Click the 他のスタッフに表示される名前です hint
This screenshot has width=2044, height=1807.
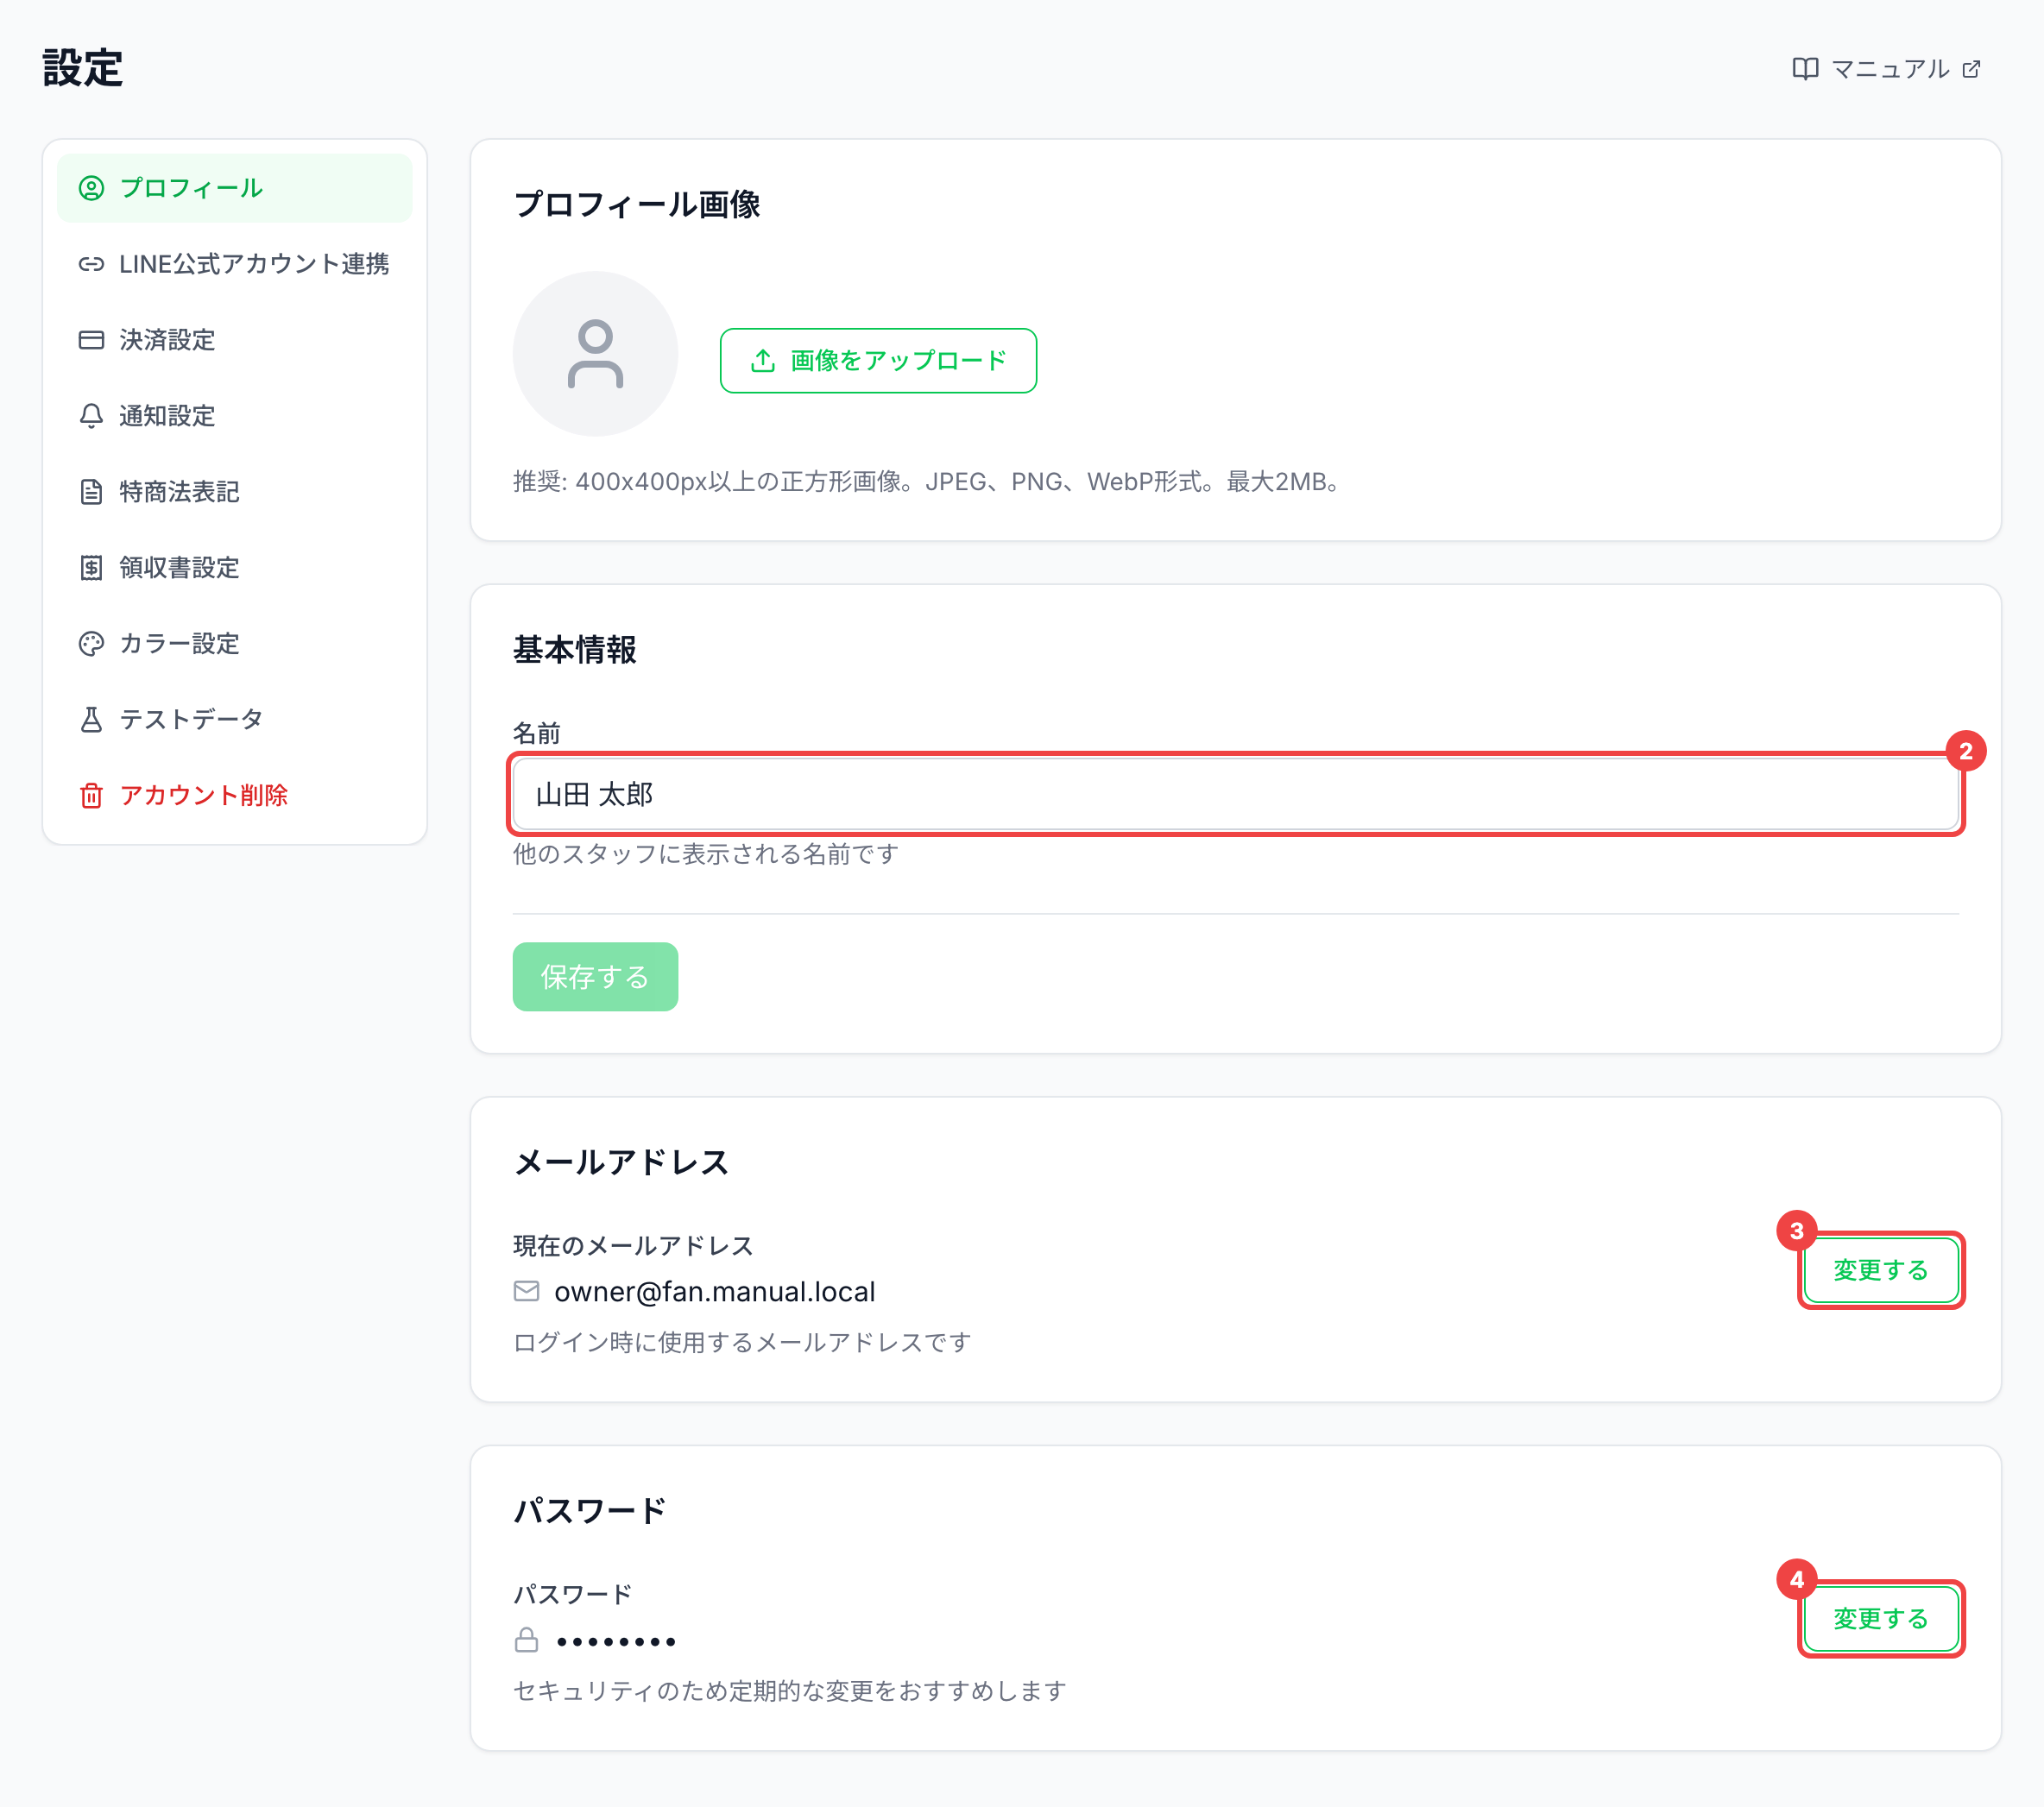706,854
